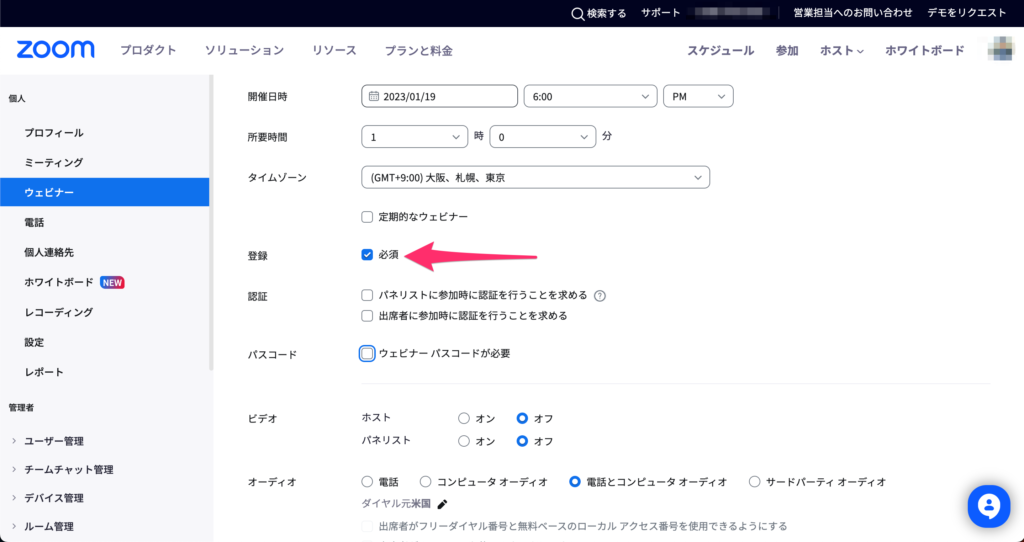Open プランと料金 page
This screenshot has height=542, width=1024.
click(419, 50)
